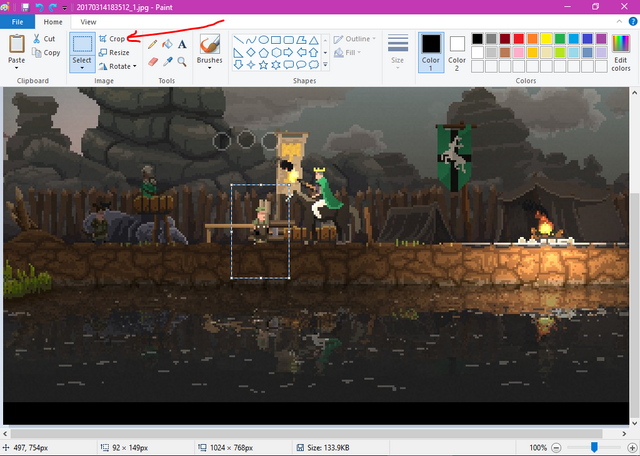Viewport: 640px width, 456px height.
Task: Click the Paste clipboard icon
Action: [17, 43]
